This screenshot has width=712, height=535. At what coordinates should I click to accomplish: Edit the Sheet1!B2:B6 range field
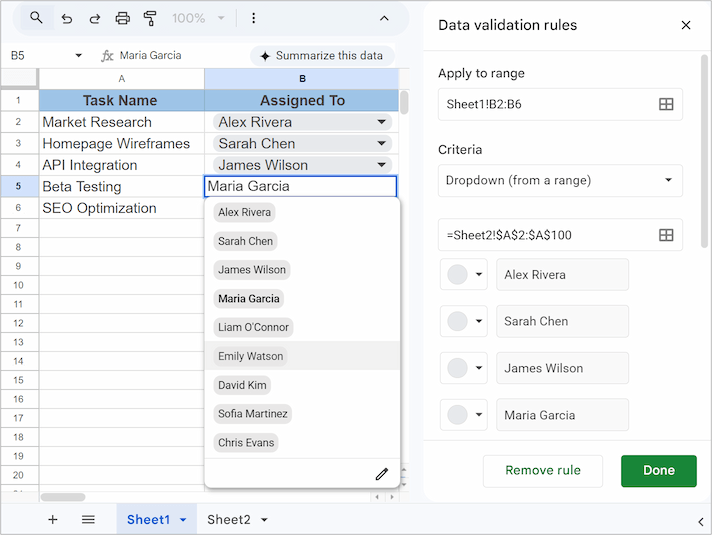point(560,104)
